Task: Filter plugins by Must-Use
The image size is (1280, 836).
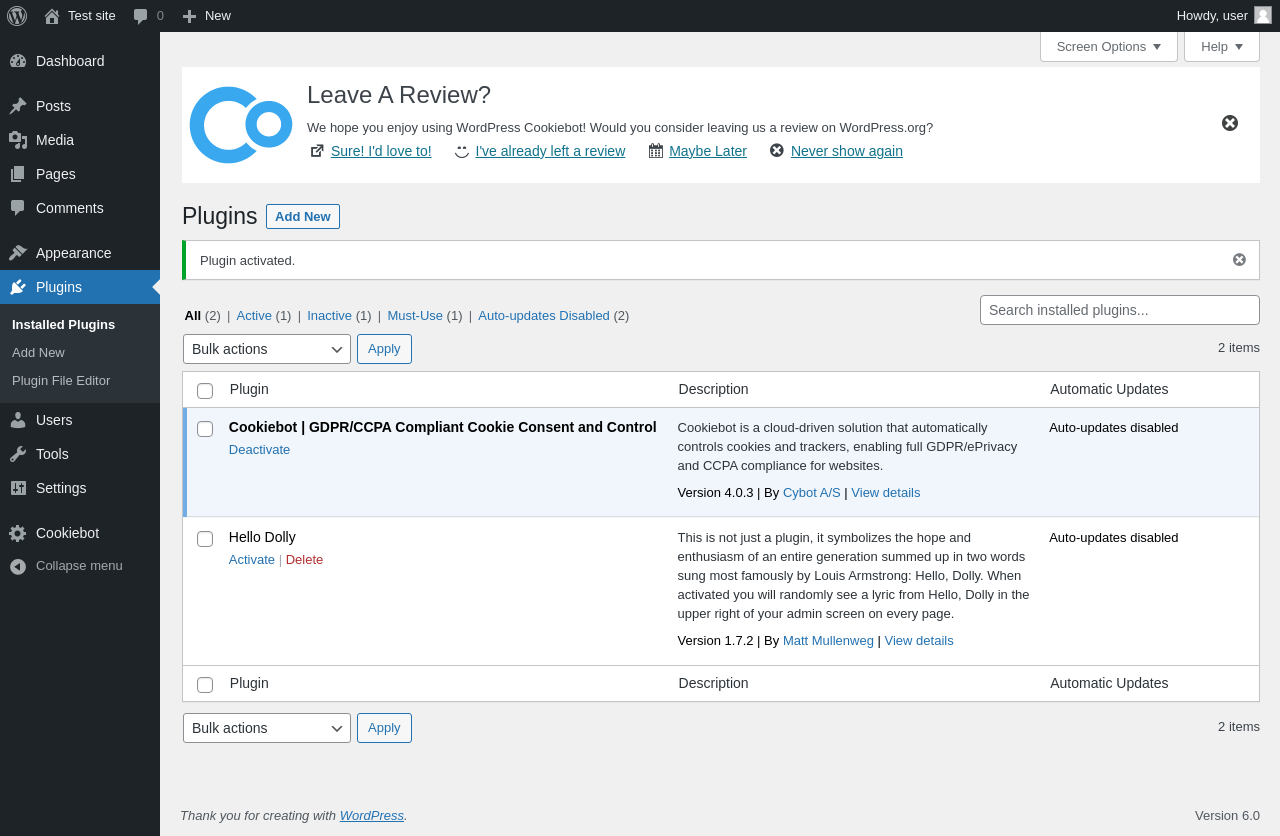Action: [x=415, y=315]
